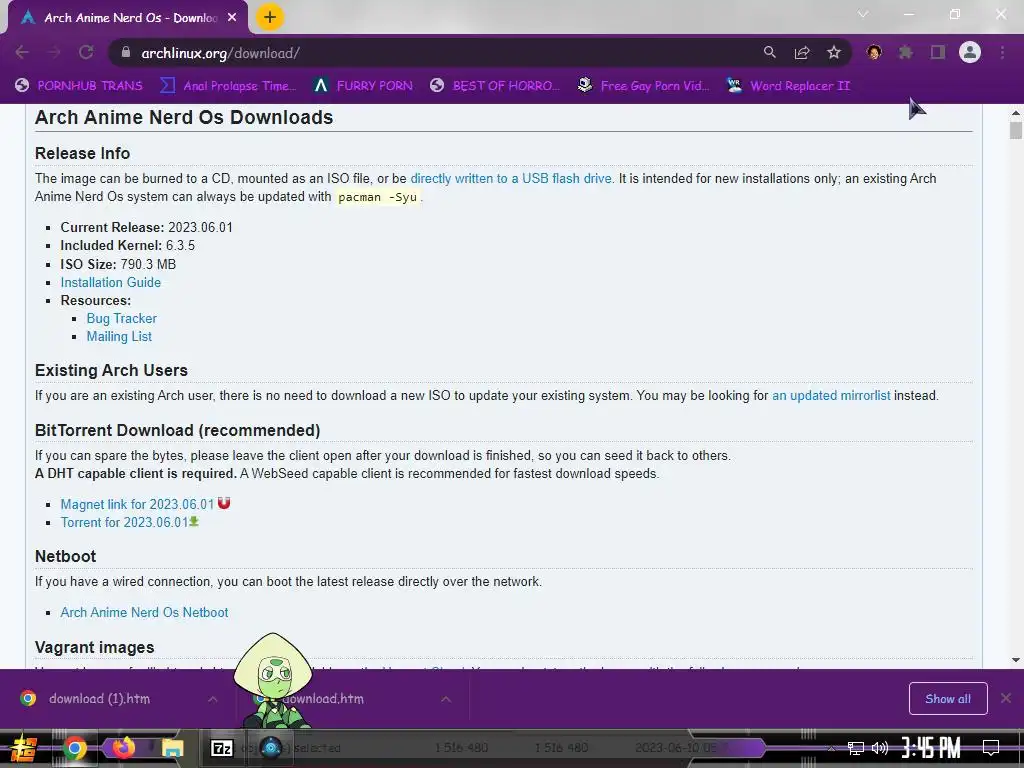This screenshot has width=1024, height=768.
Task: Expand options for download (1).htm
Action: (212, 699)
